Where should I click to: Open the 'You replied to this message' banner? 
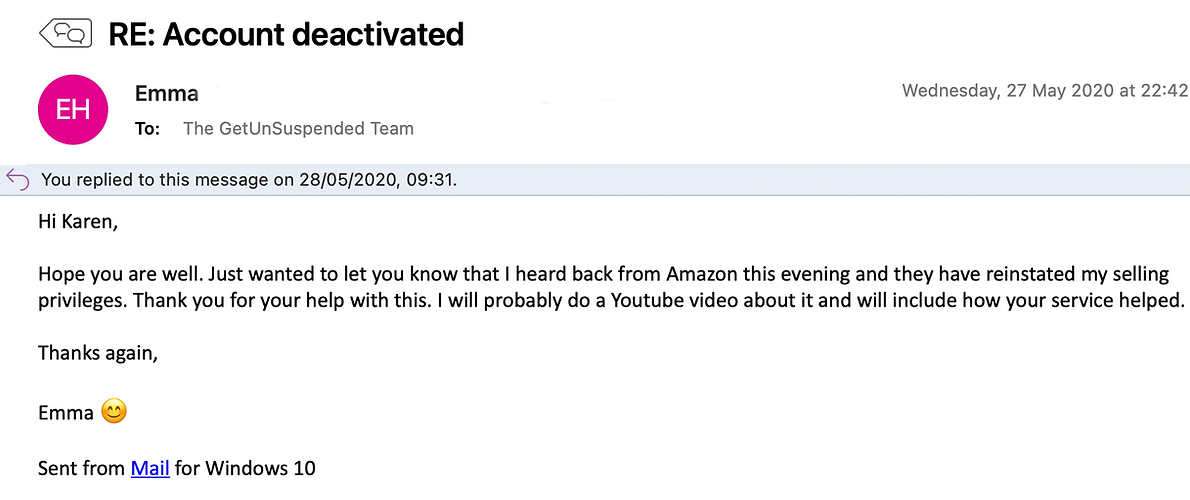point(249,180)
